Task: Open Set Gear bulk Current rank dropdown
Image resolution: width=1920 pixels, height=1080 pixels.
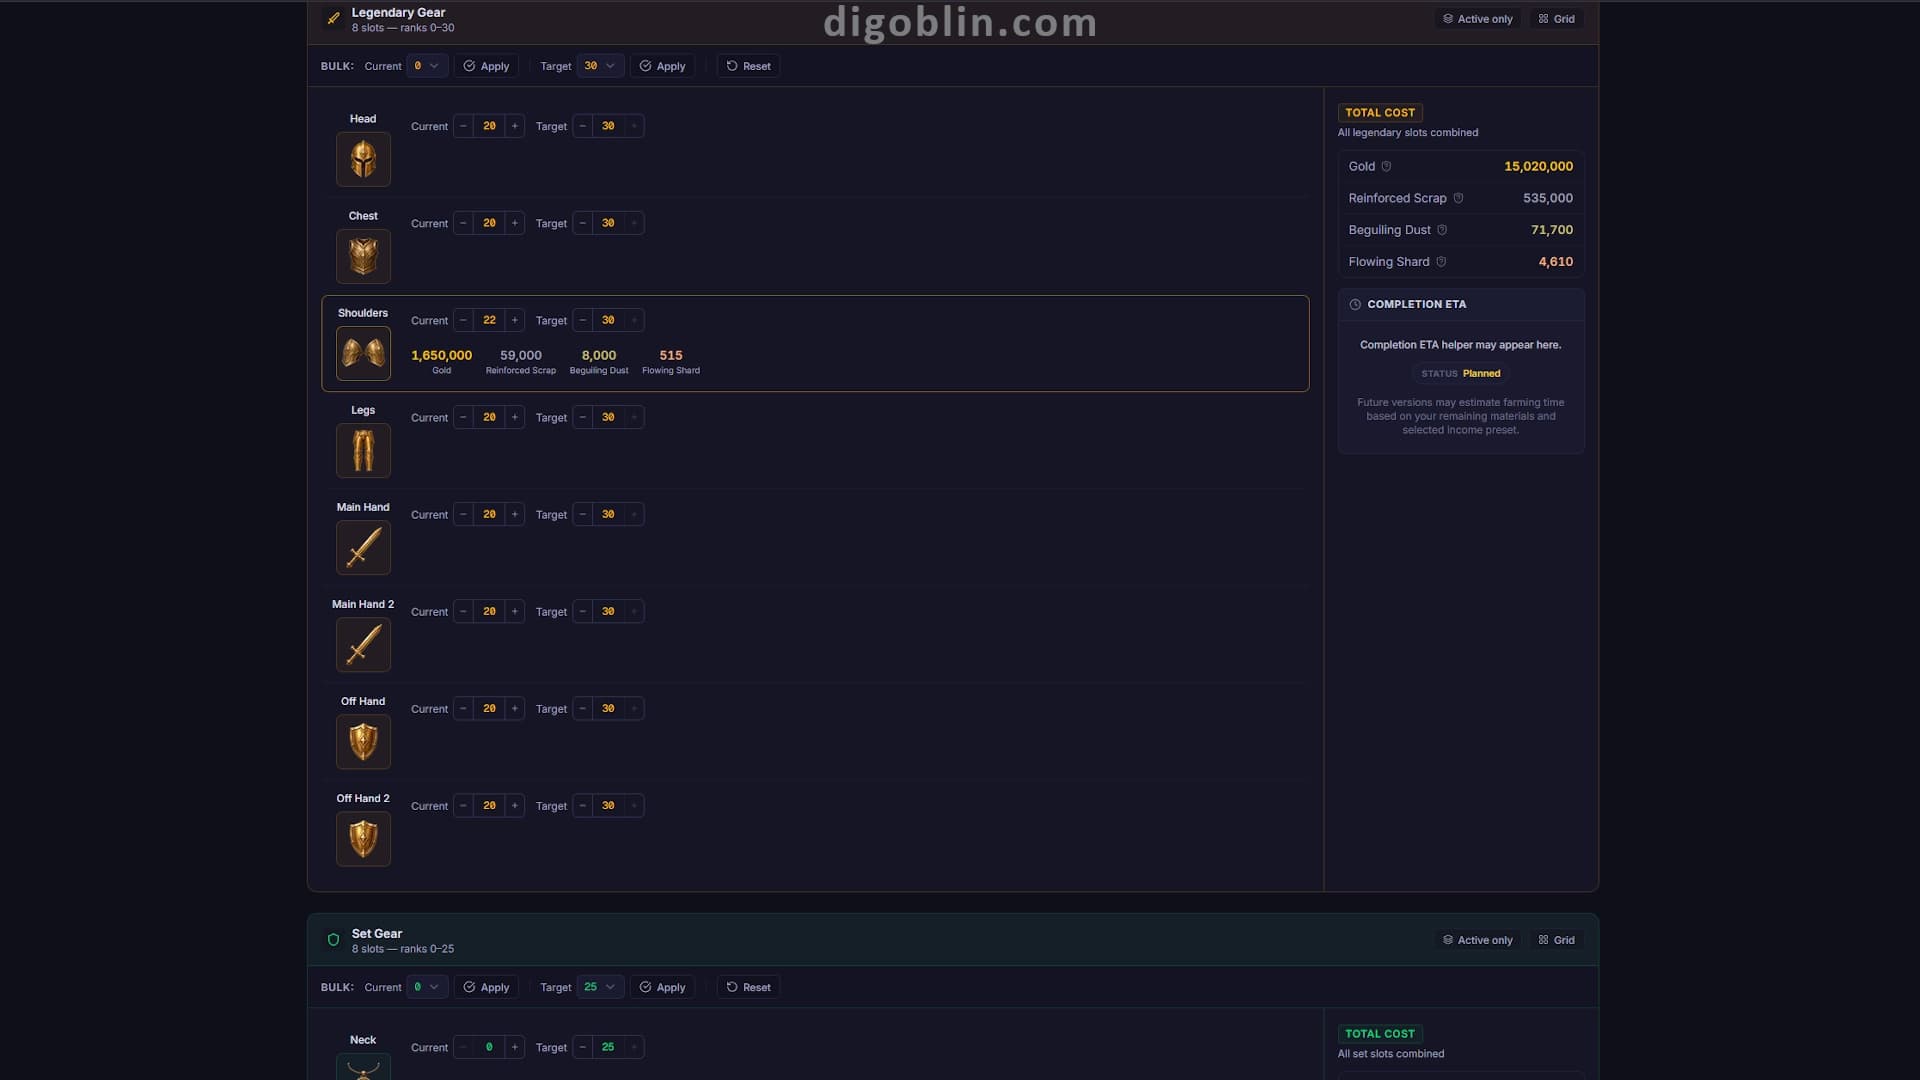Action: (x=427, y=987)
